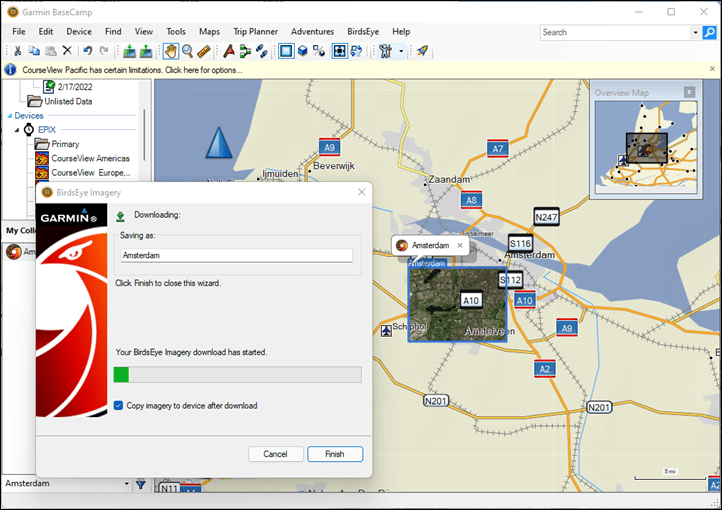Open the Edit menu

(x=46, y=32)
